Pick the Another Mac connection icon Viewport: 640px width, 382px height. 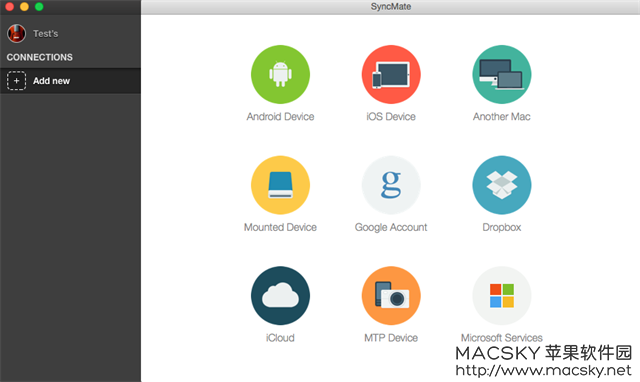[502, 74]
